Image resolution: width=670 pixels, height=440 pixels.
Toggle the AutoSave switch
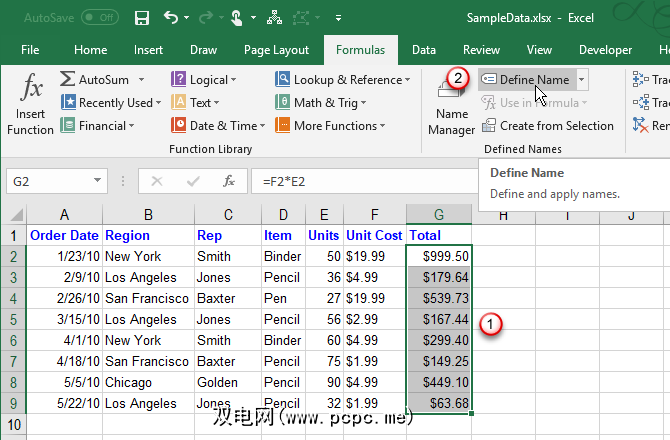tap(99, 17)
